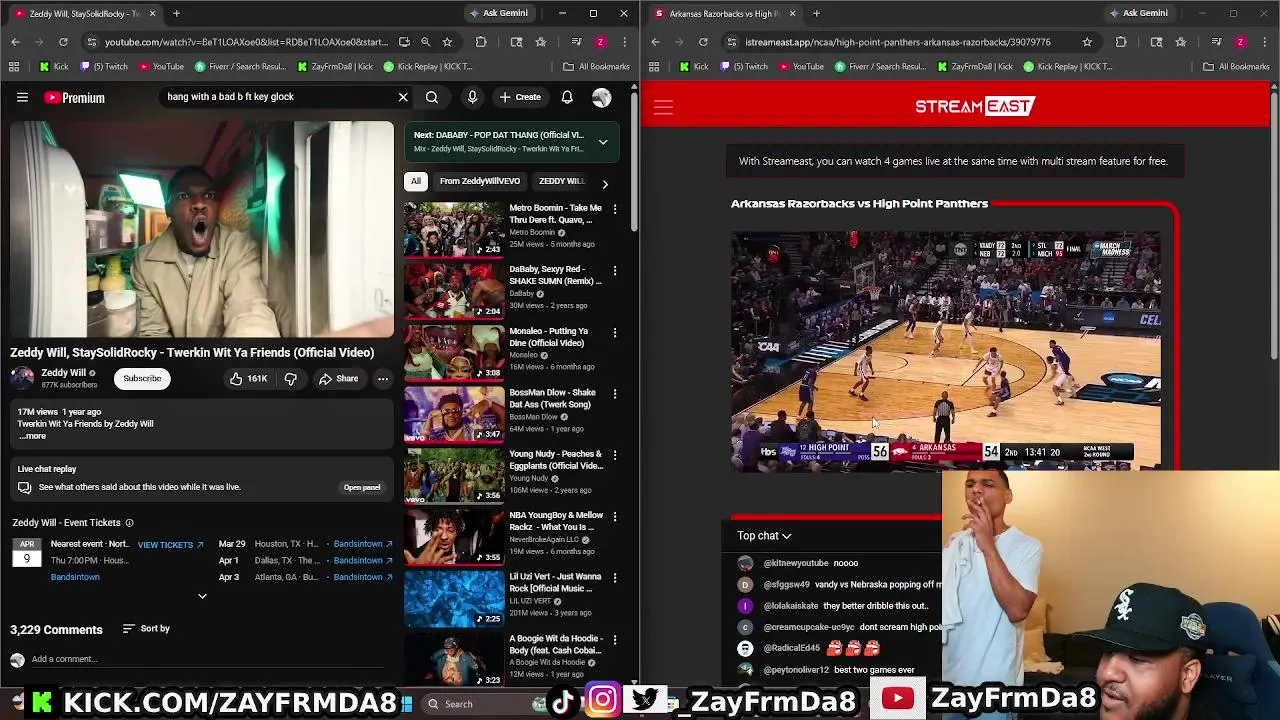Expand more event dates chevron
This screenshot has width=1280, height=720.
(x=202, y=596)
